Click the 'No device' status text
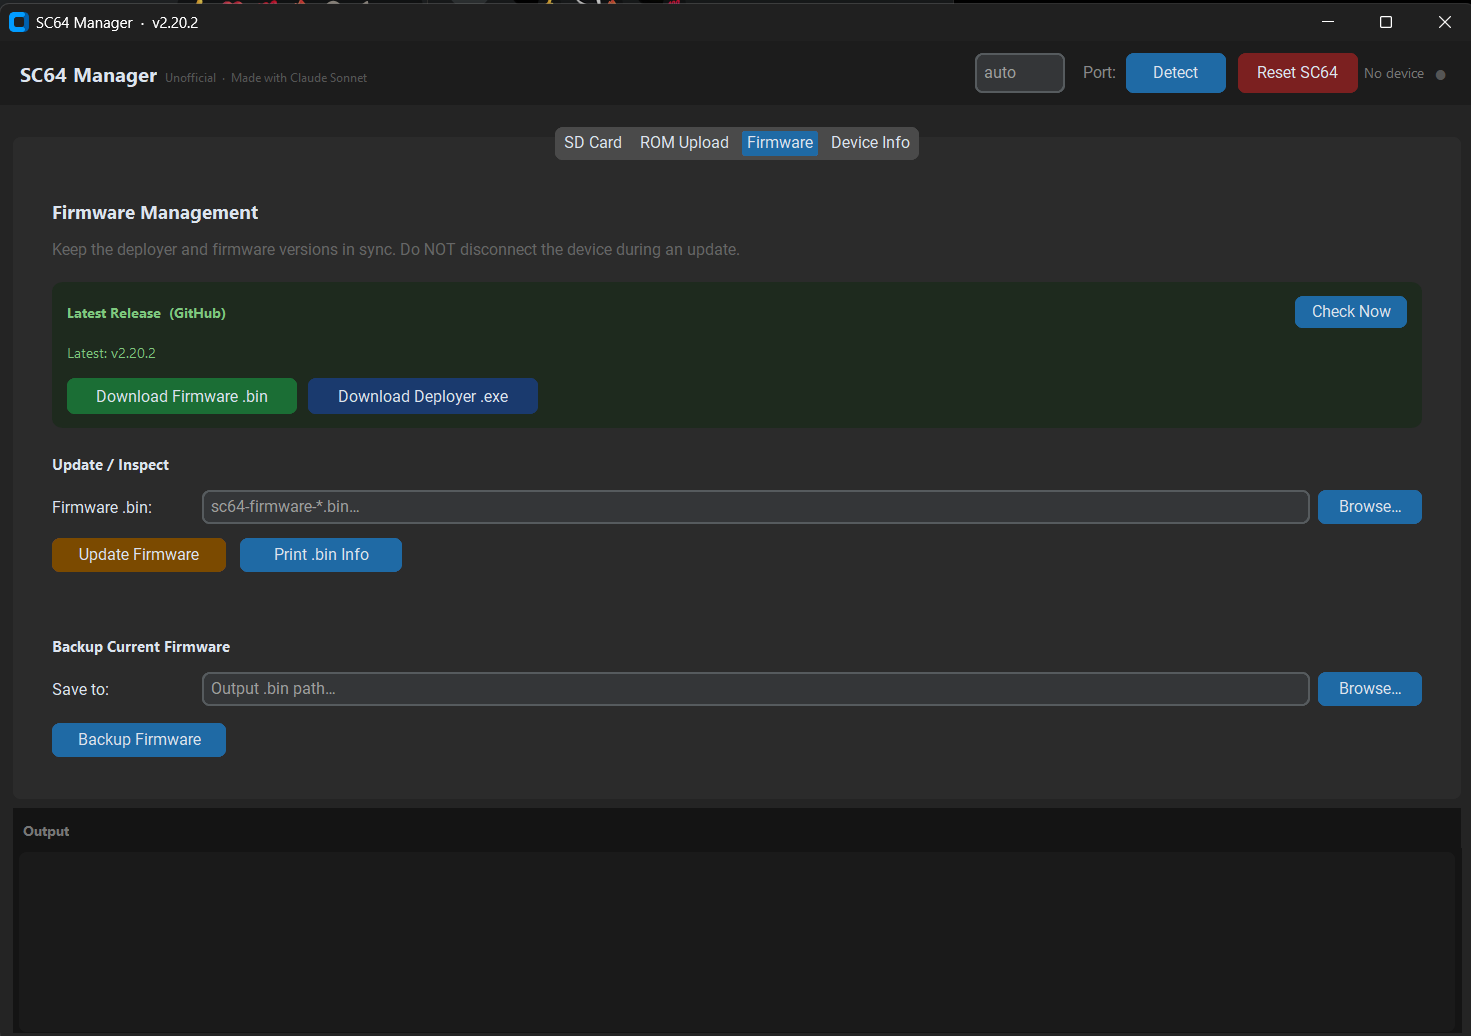The height and width of the screenshot is (1036, 1471). (x=1393, y=74)
